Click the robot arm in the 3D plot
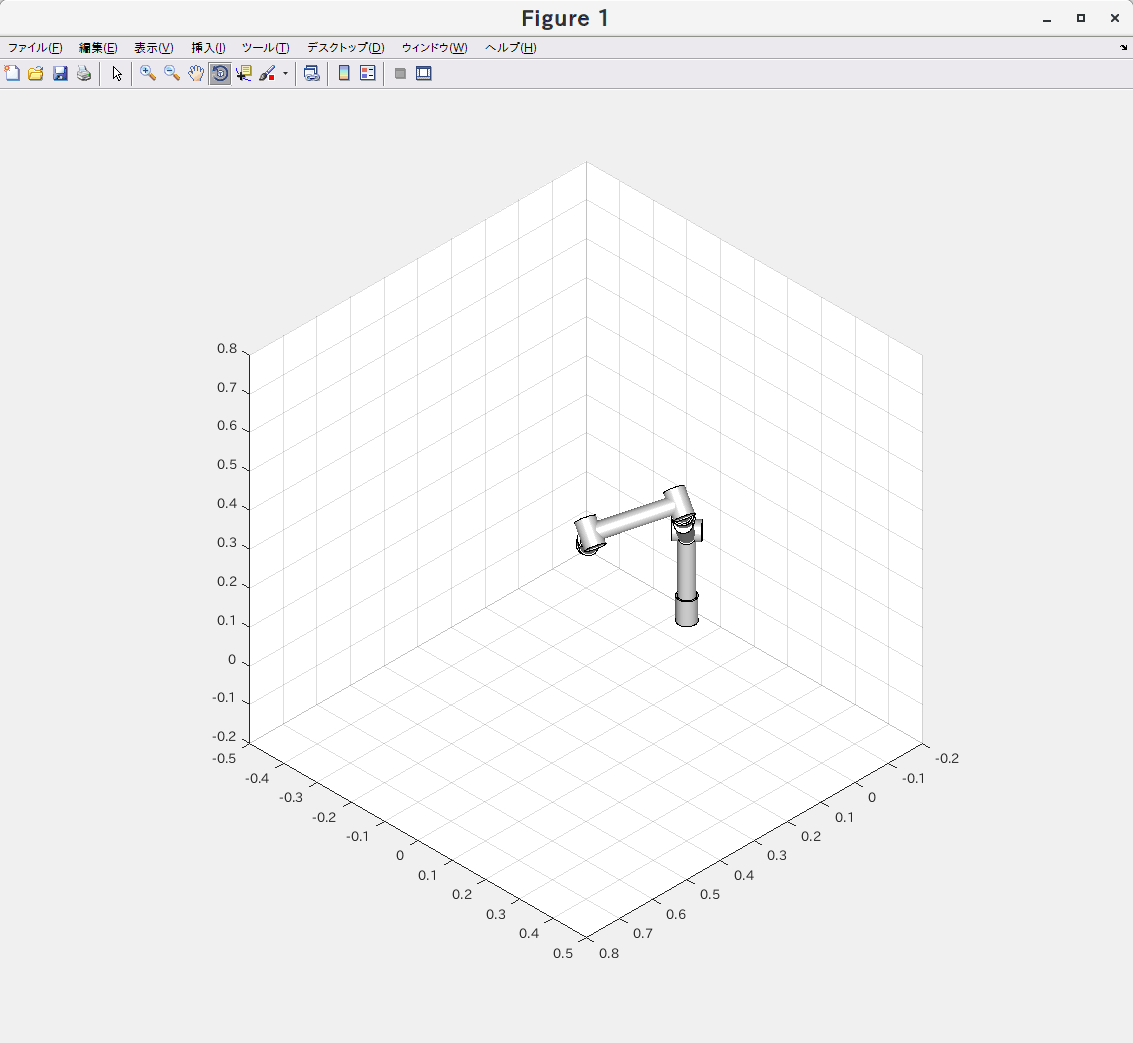This screenshot has width=1133, height=1043. (x=632, y=519)
